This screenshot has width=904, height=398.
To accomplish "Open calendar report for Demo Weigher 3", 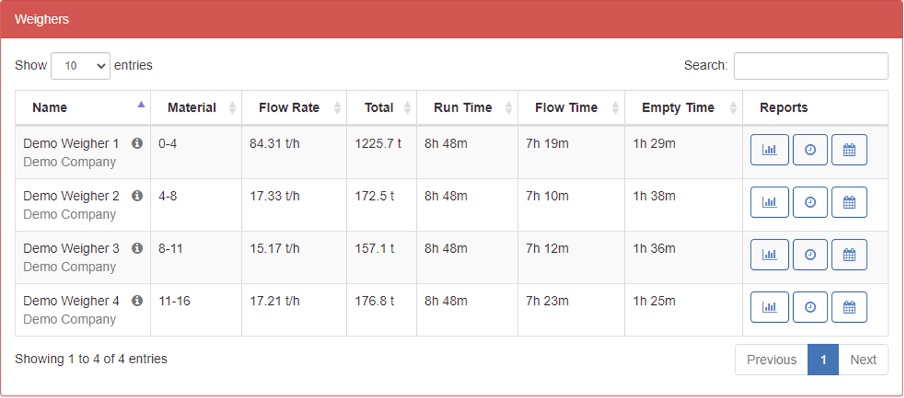I will click(849, 255).
